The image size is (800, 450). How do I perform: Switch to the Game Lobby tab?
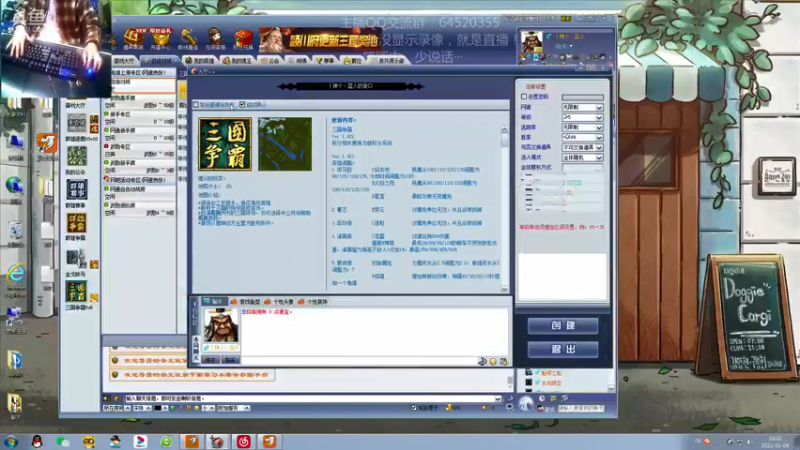click(124, 61)
